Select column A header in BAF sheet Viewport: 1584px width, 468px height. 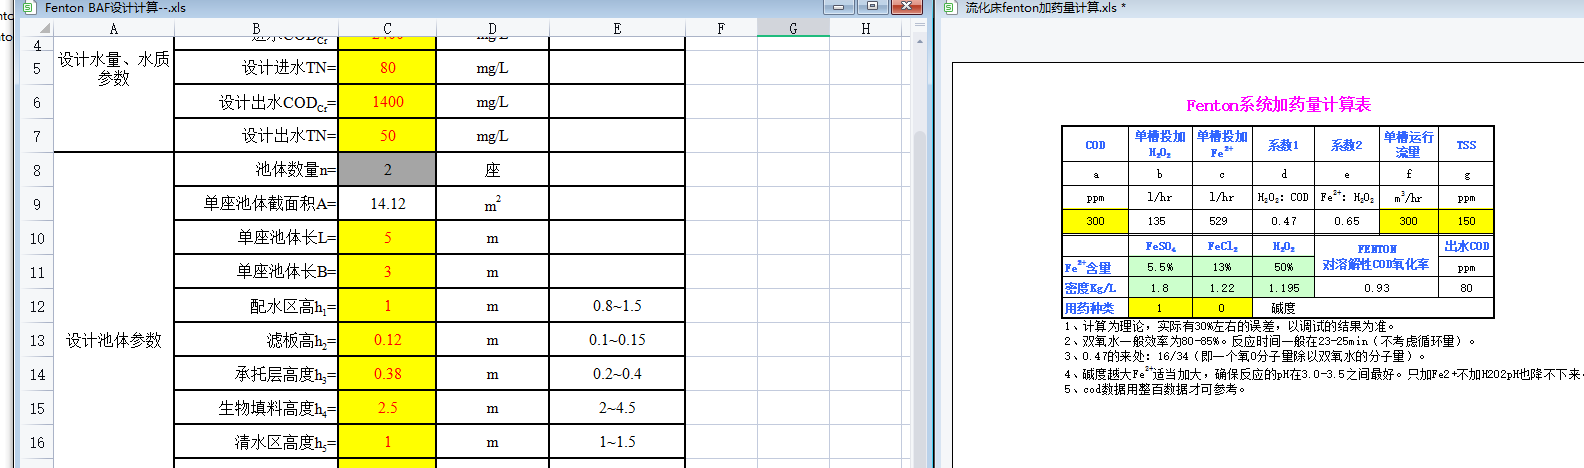pyautogui.click(x=113, y=29)
